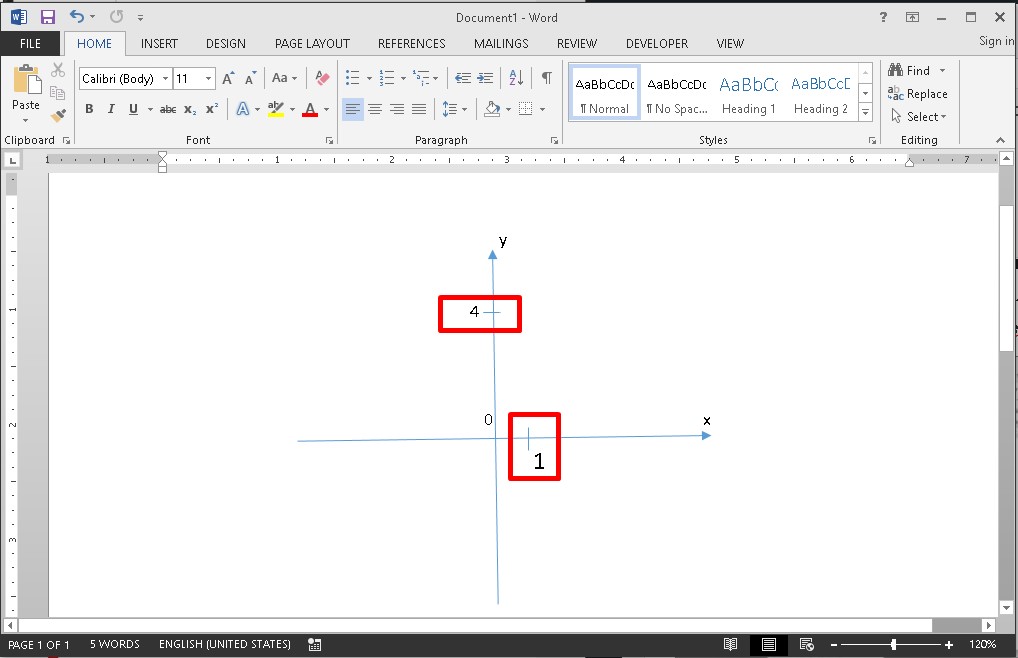Apply the Heading 1 style
This screenshot has height=658, width=1018.
pyautogui.click(x=748, y=95)
